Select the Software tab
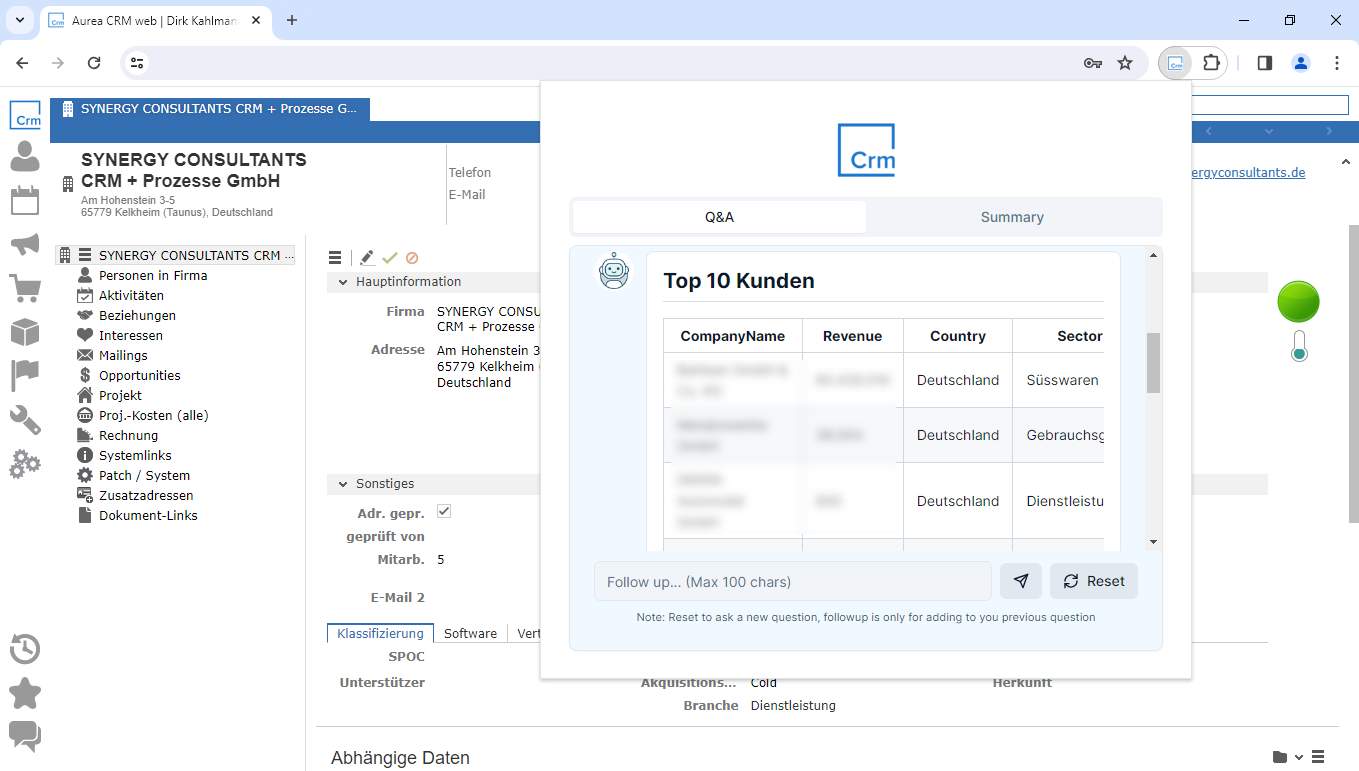This screenshot has height=771, width=1359. tap(470, 634)
